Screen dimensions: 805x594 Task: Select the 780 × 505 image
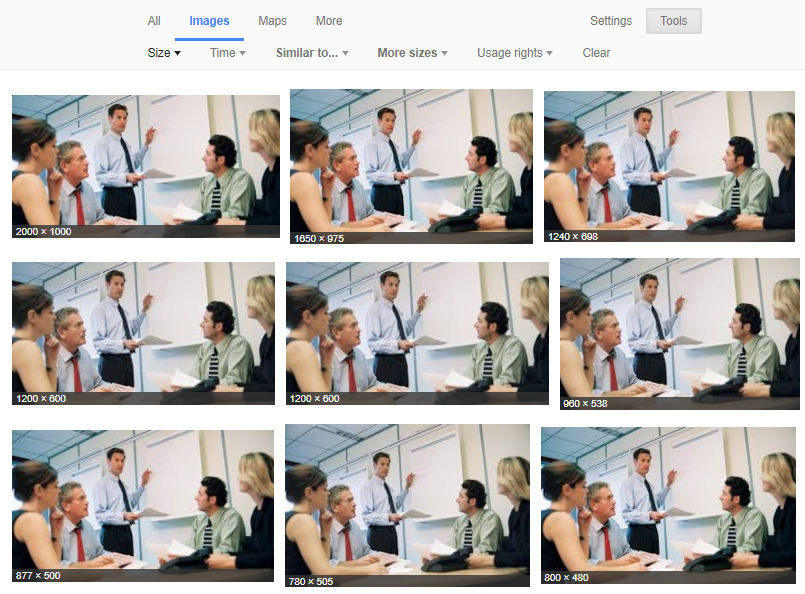pos(408,503)
